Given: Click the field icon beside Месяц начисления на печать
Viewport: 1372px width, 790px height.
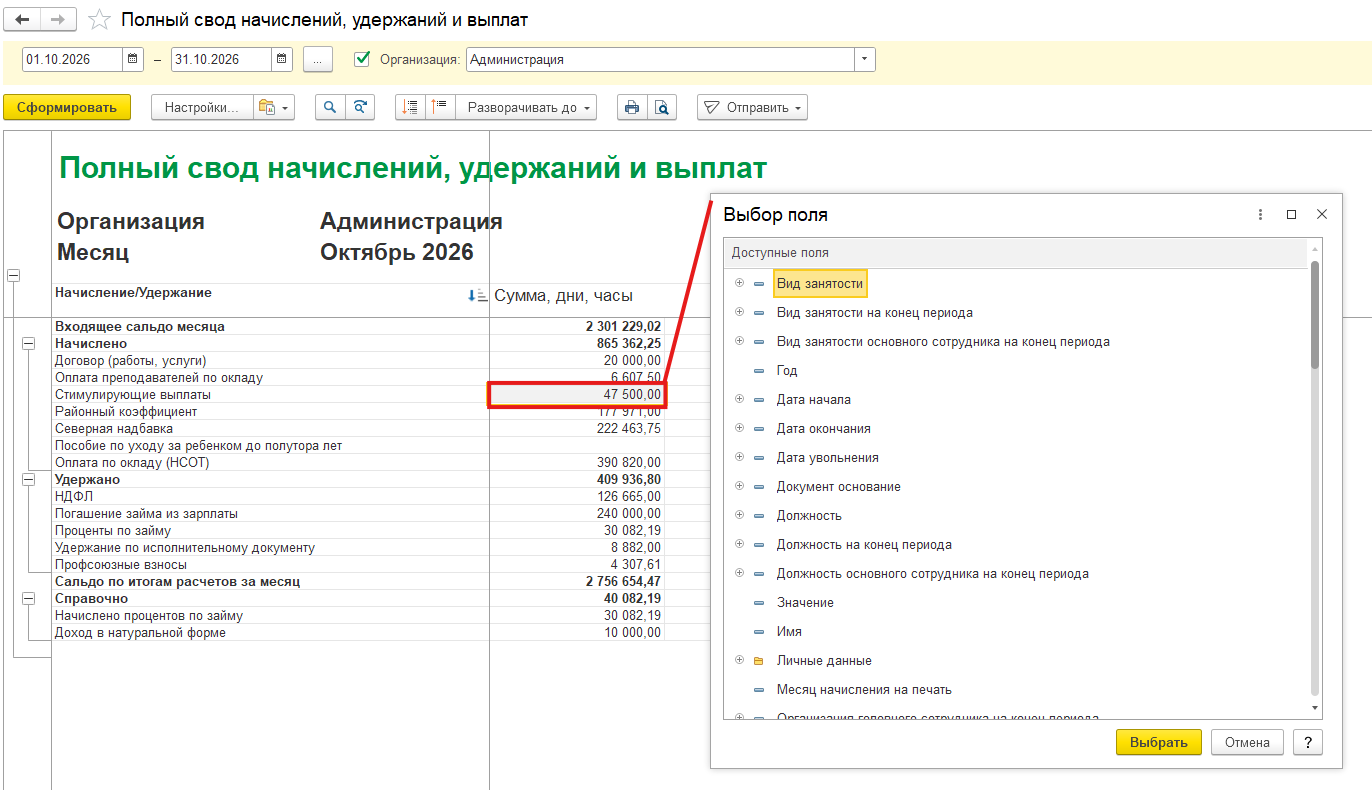Looking at the screenshot, I should (x=758, y=690).
